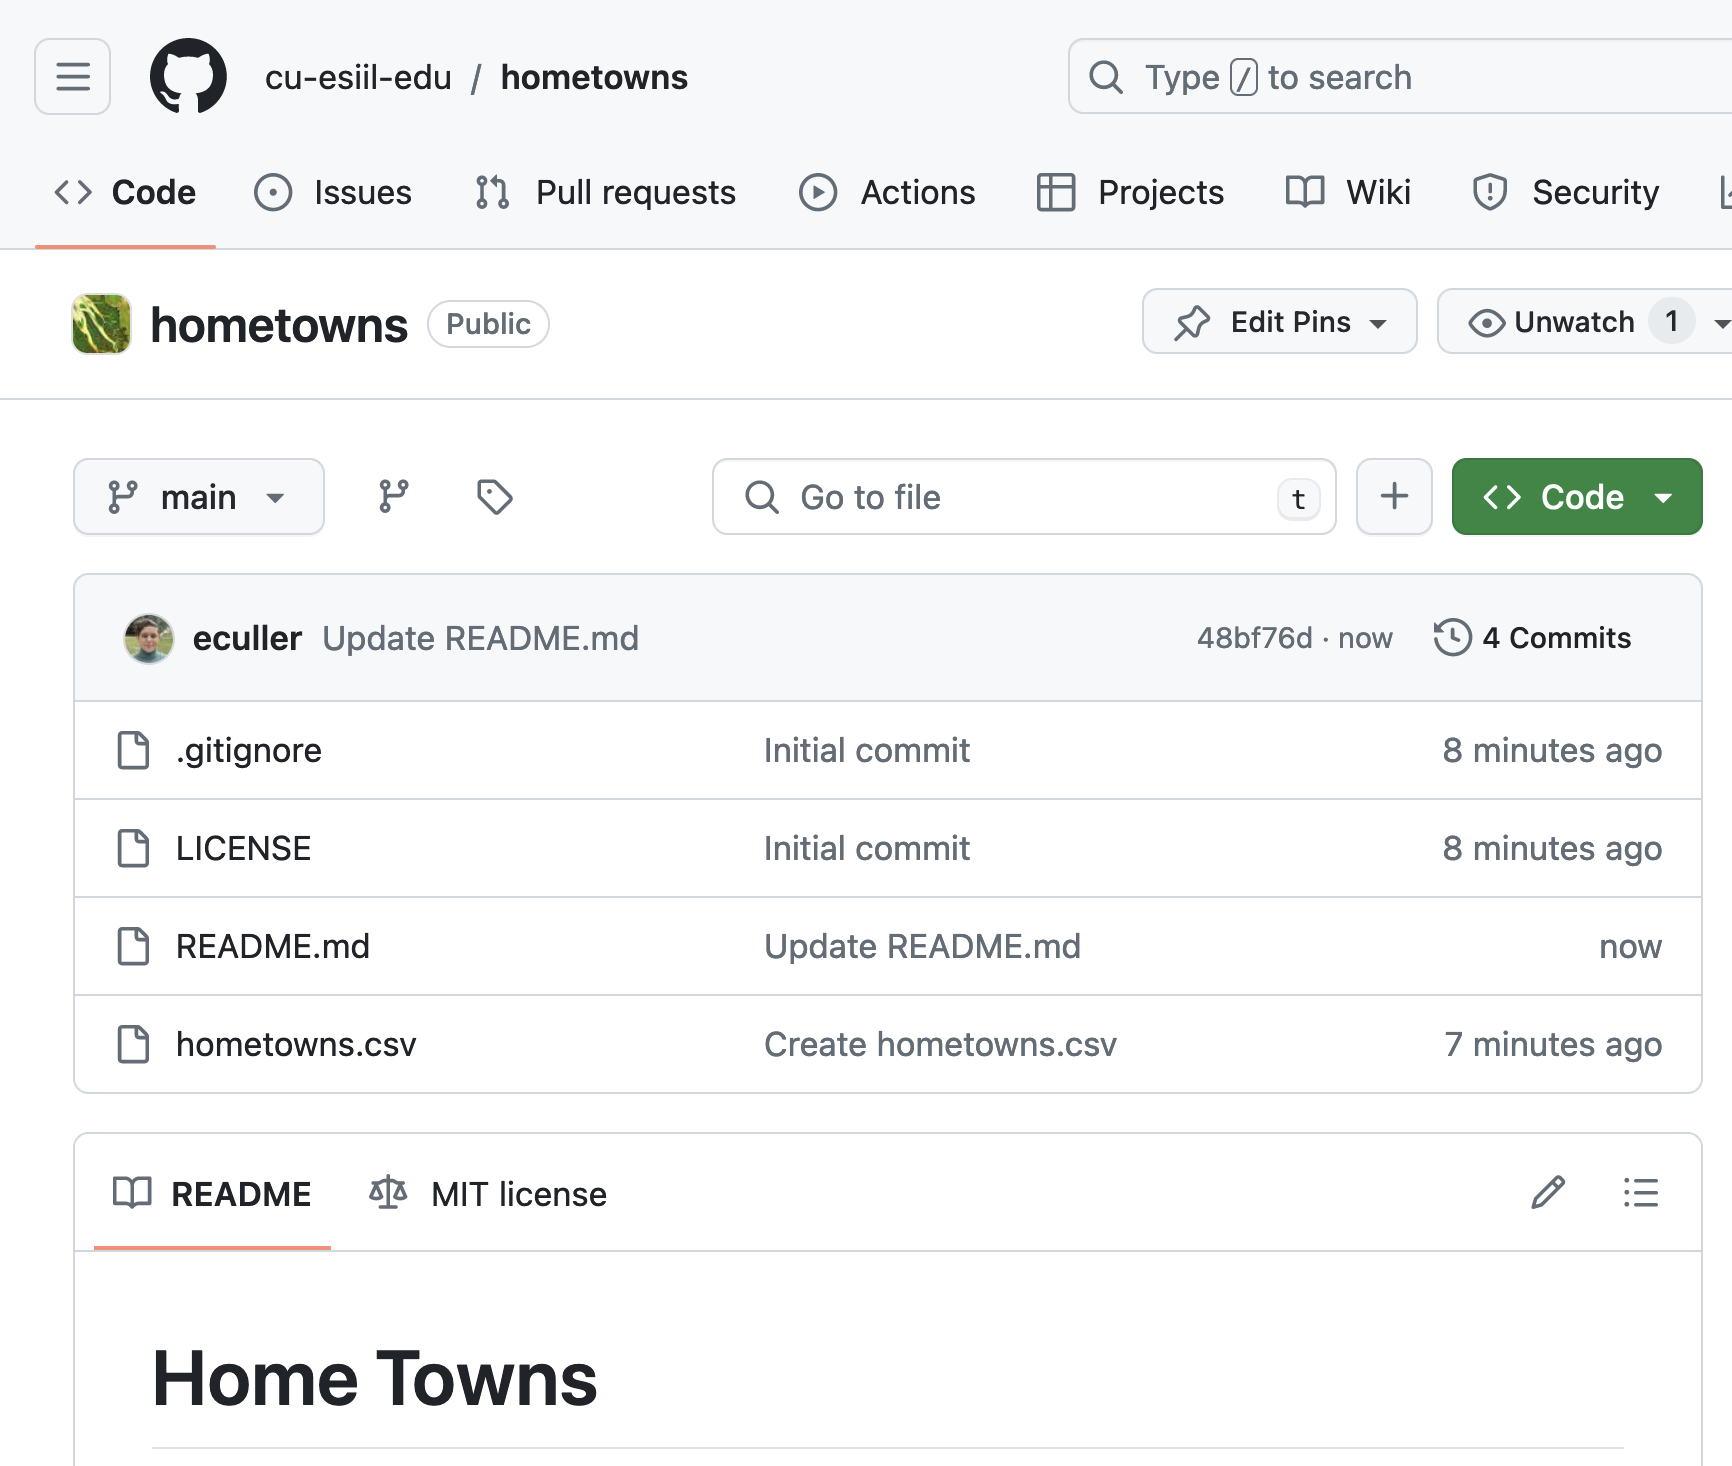Open the Create hometowns.csv commit message
Viewport: 1732px width, 1466px height.
pyautogui.click(x=940, y=1044)
